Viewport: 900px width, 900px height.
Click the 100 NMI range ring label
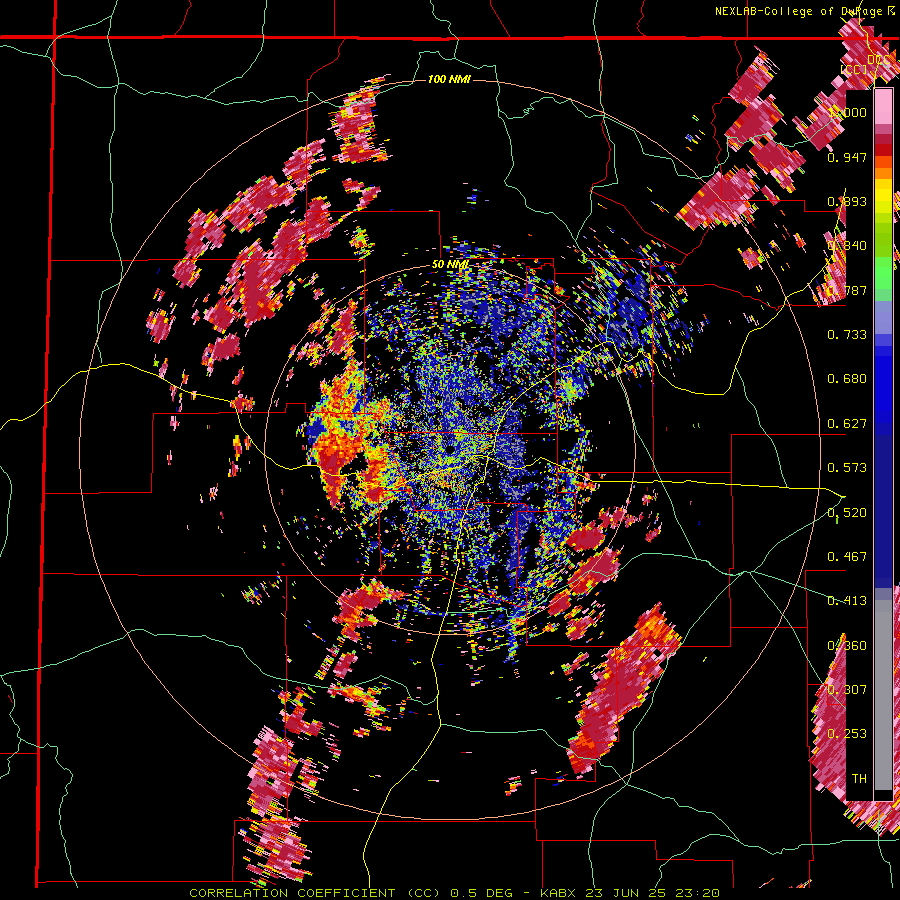click(449, 79)
